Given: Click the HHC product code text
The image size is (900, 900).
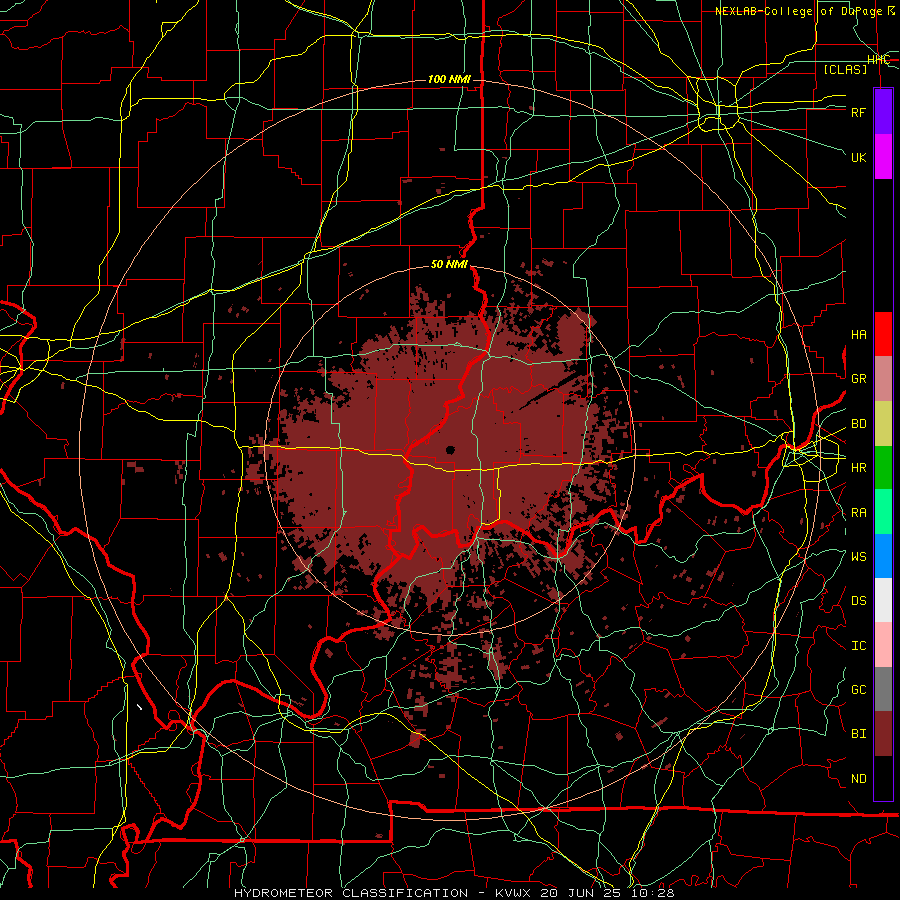Looking at the screenshot, I should click(x=878, y=60).
